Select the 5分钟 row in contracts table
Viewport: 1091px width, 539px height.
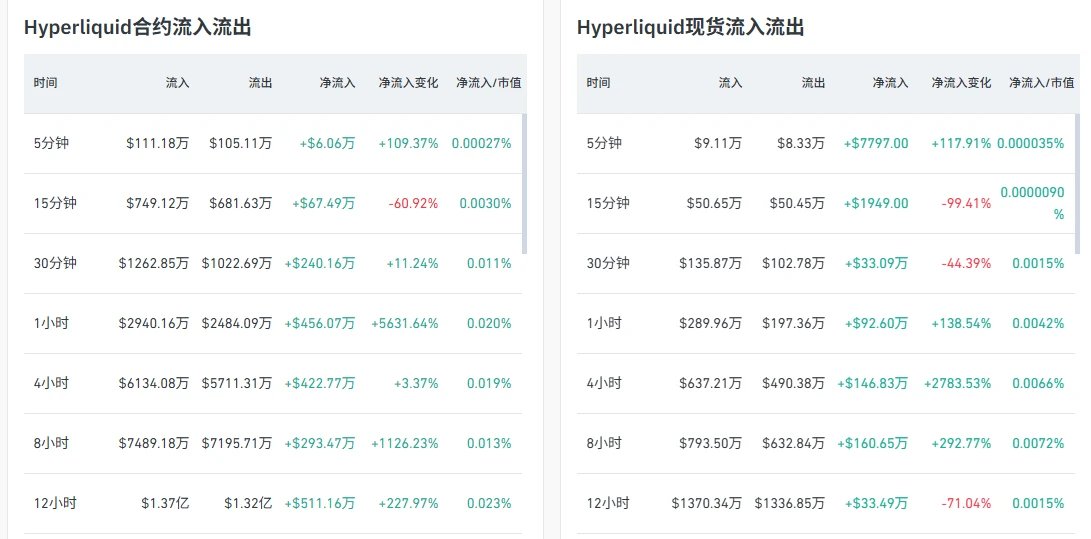point(273,144)
